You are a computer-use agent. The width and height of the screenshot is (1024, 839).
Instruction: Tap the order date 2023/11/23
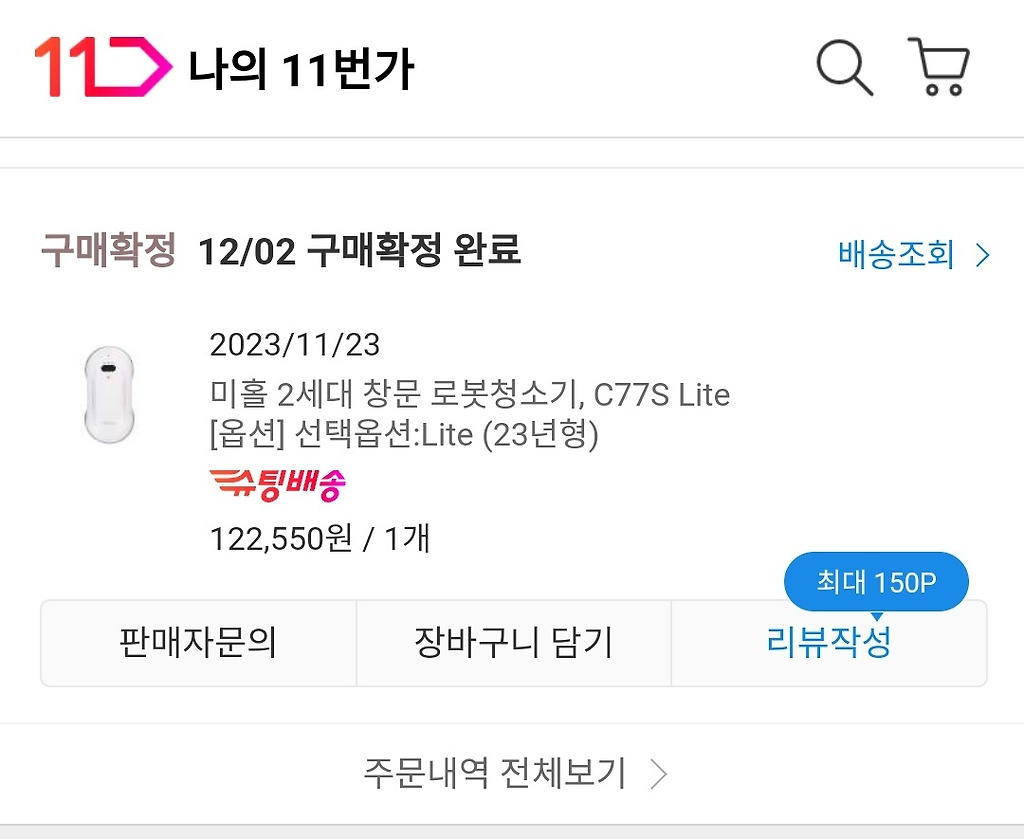pyautogui.click(x=295, y=345)
